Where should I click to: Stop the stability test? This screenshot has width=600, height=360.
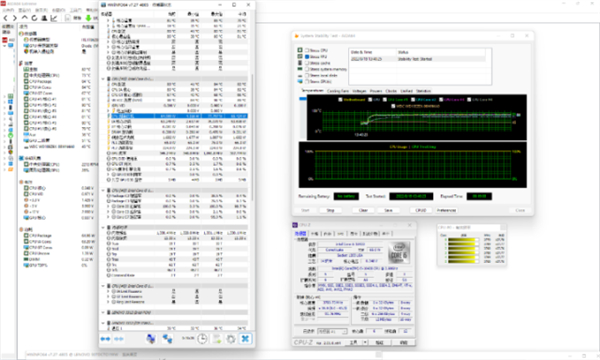pos(331,210)
